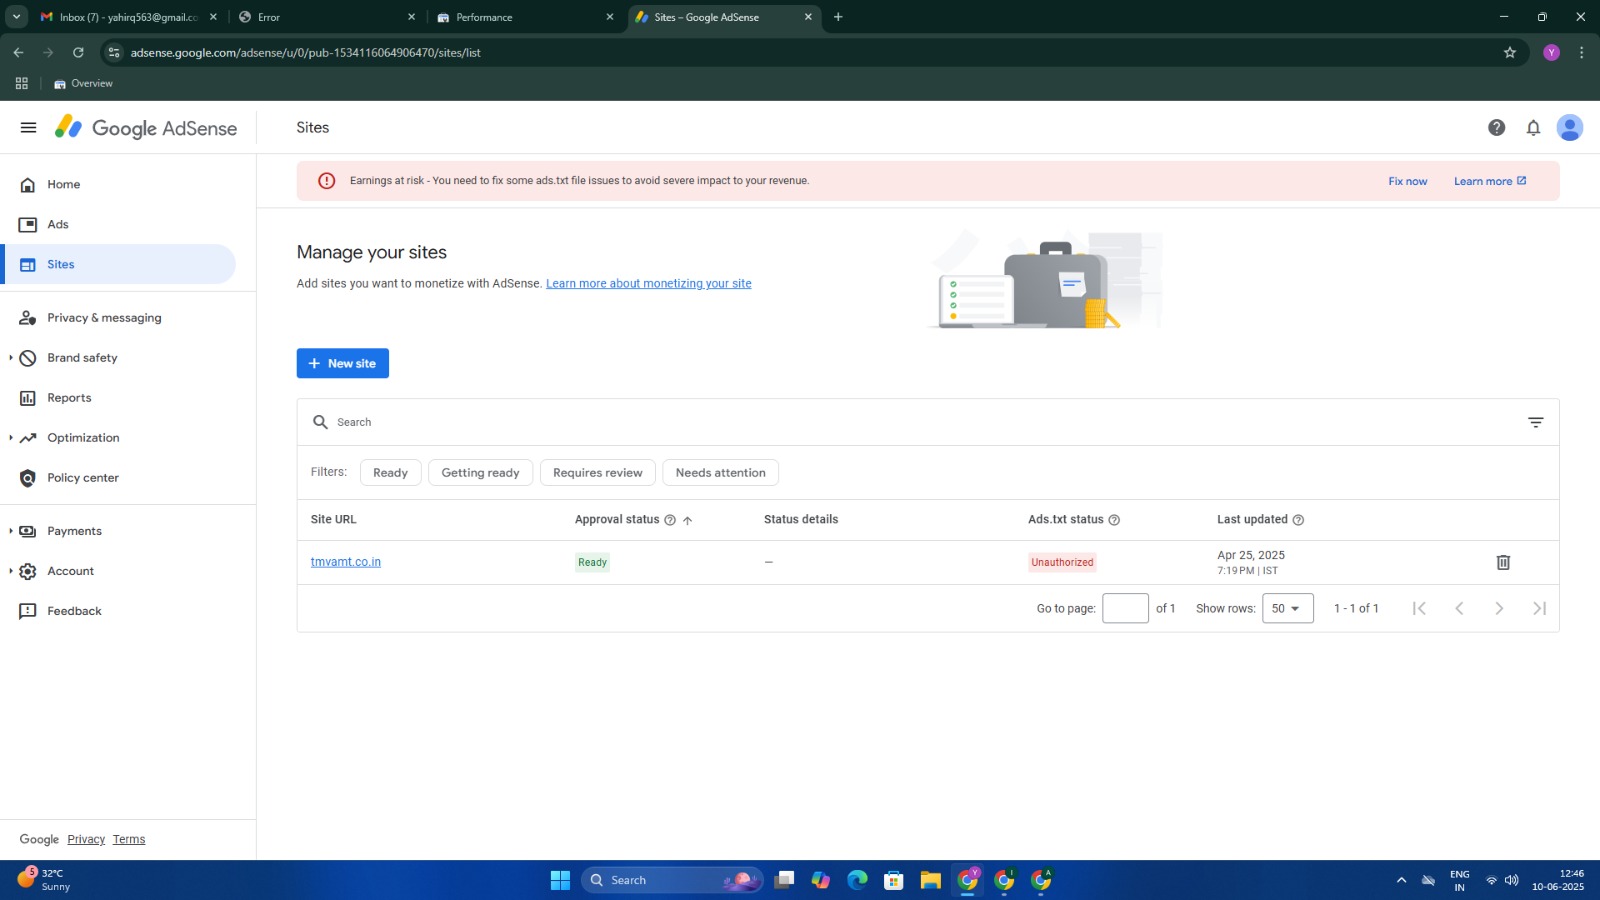Open the tmvamt.co.in site link
Screen dimensions: 1600x900
(x=346, y=562)
